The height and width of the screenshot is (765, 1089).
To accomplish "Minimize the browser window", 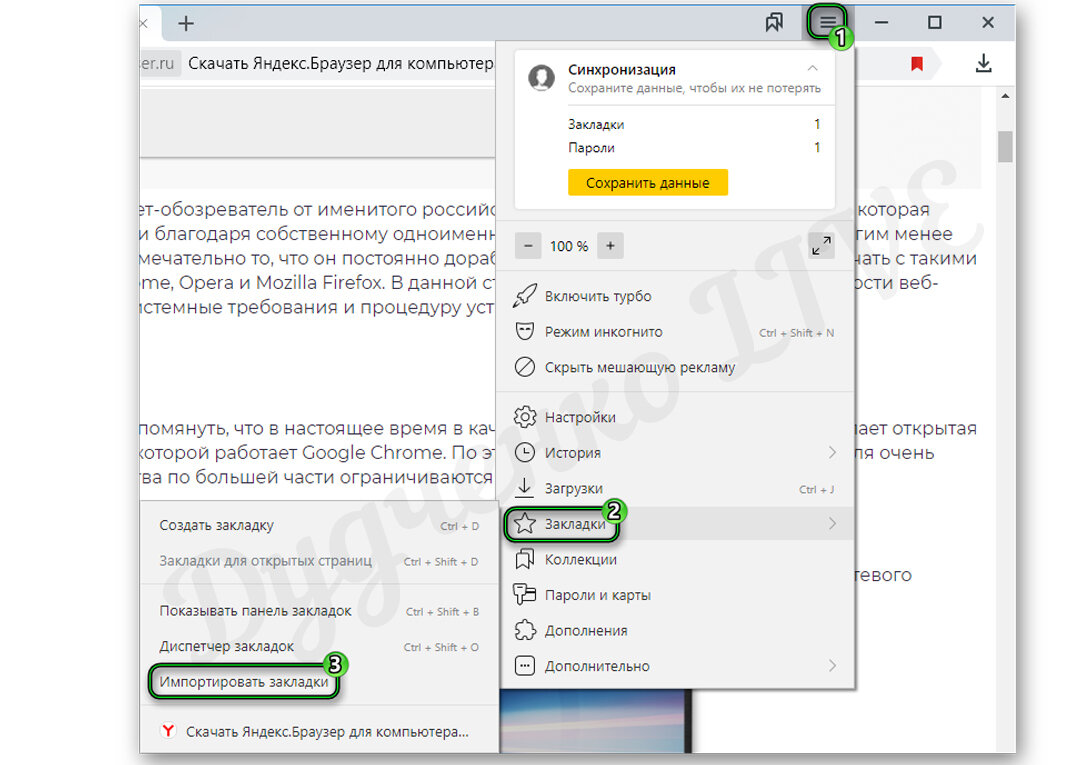I will click(881, 23).
